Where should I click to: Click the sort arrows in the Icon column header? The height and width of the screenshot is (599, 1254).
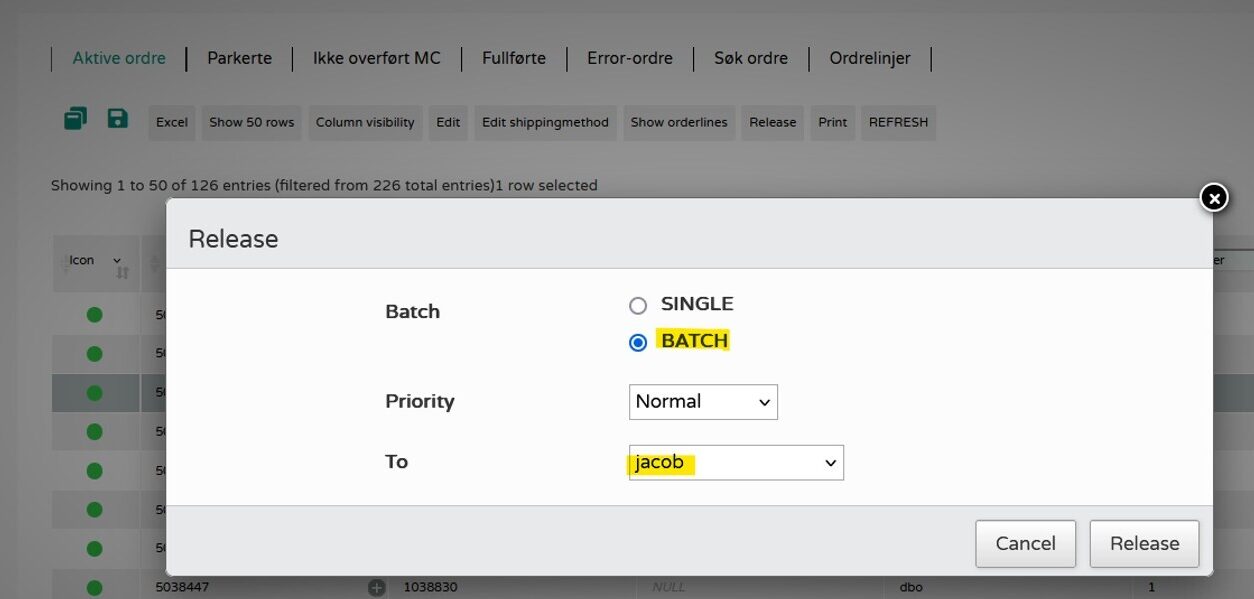click(x=123, y=272)
